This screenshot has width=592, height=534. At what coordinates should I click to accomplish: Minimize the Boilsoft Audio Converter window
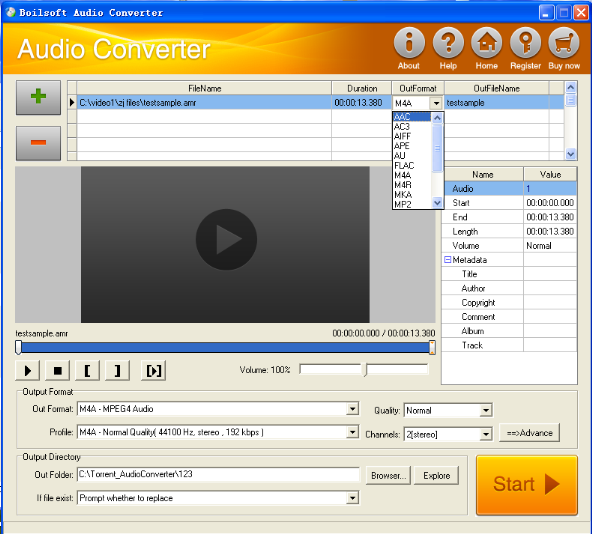click(x=546, y=12)
